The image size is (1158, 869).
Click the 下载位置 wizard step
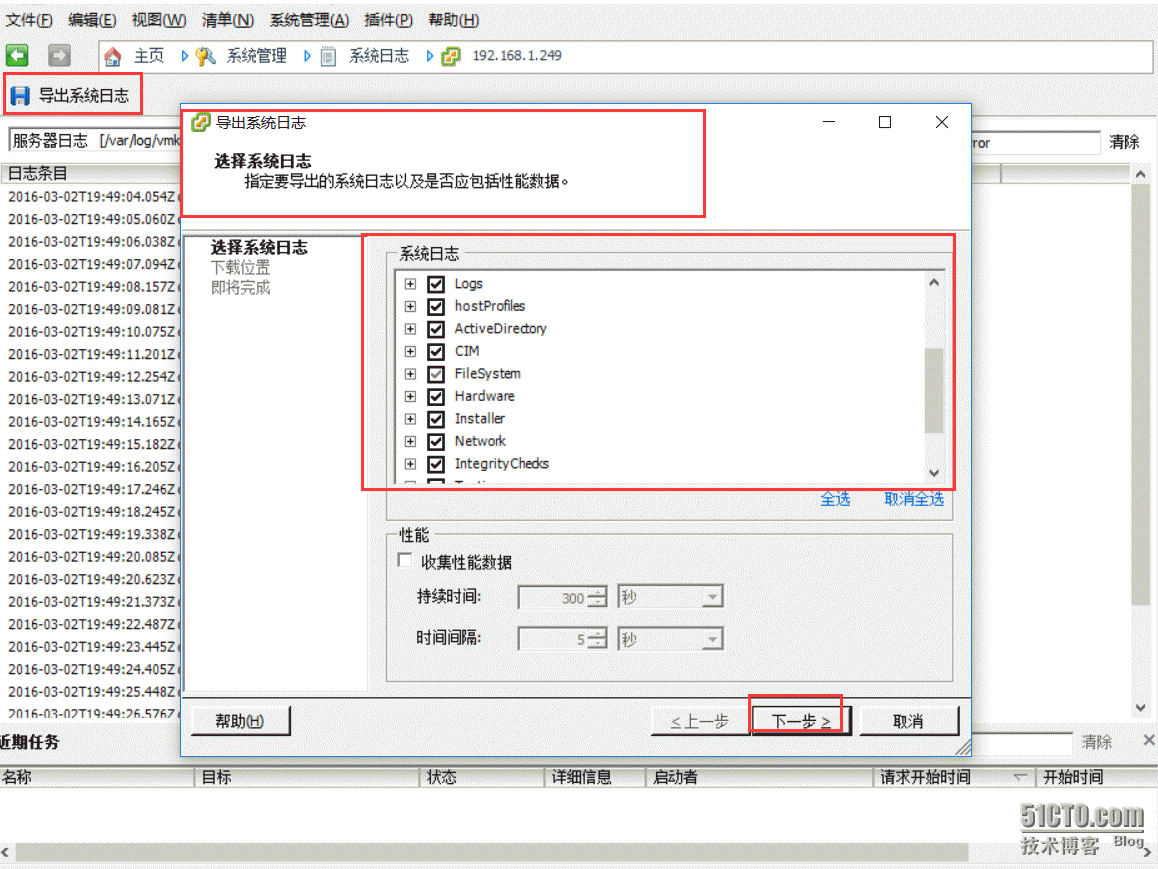[x=241, y=267]
